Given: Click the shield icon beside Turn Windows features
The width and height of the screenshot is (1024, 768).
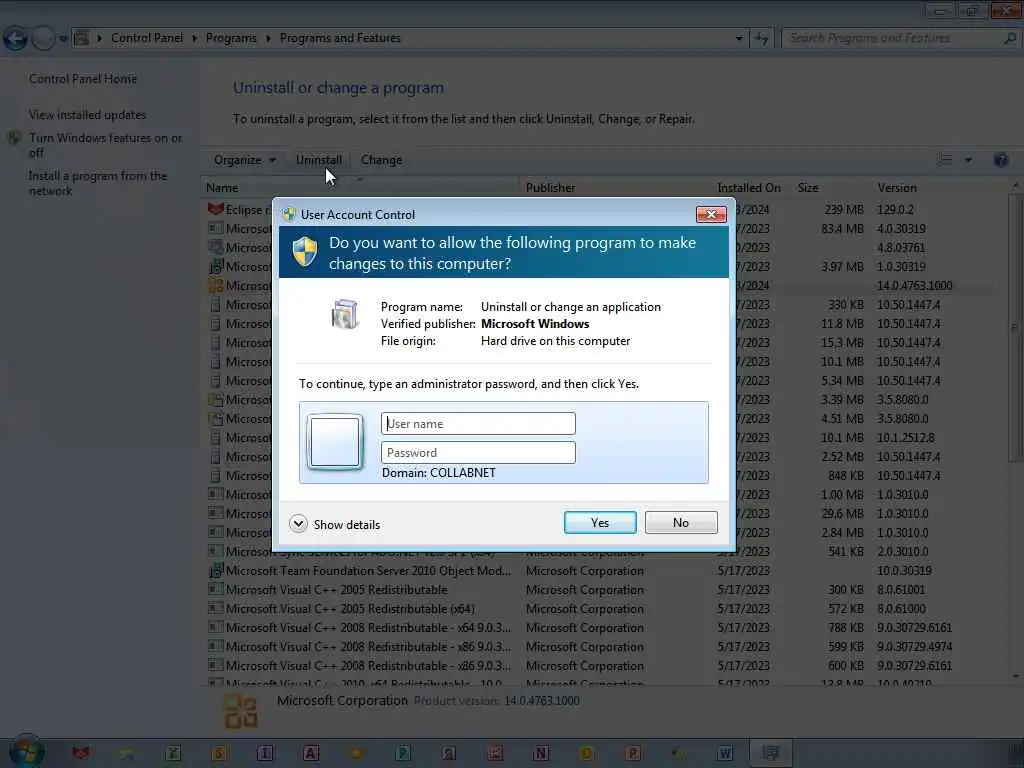Looking at the screenshot, I should [x=15, y=138].
